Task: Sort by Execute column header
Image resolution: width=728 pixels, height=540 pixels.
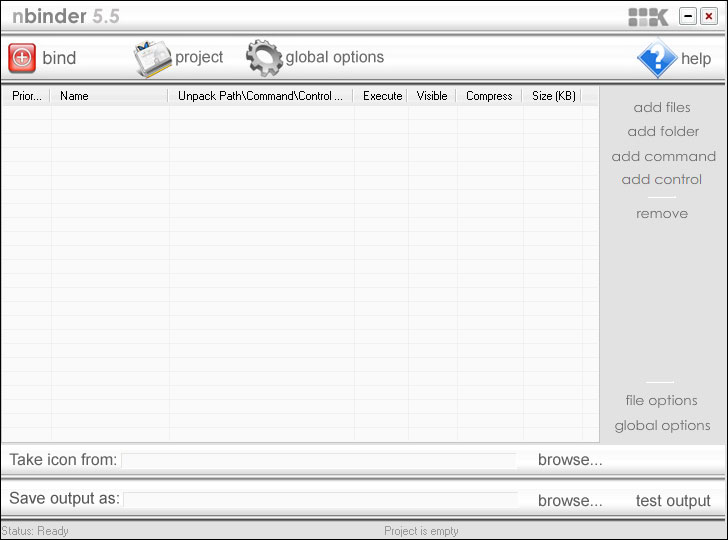Action: (x=381, y=96)
